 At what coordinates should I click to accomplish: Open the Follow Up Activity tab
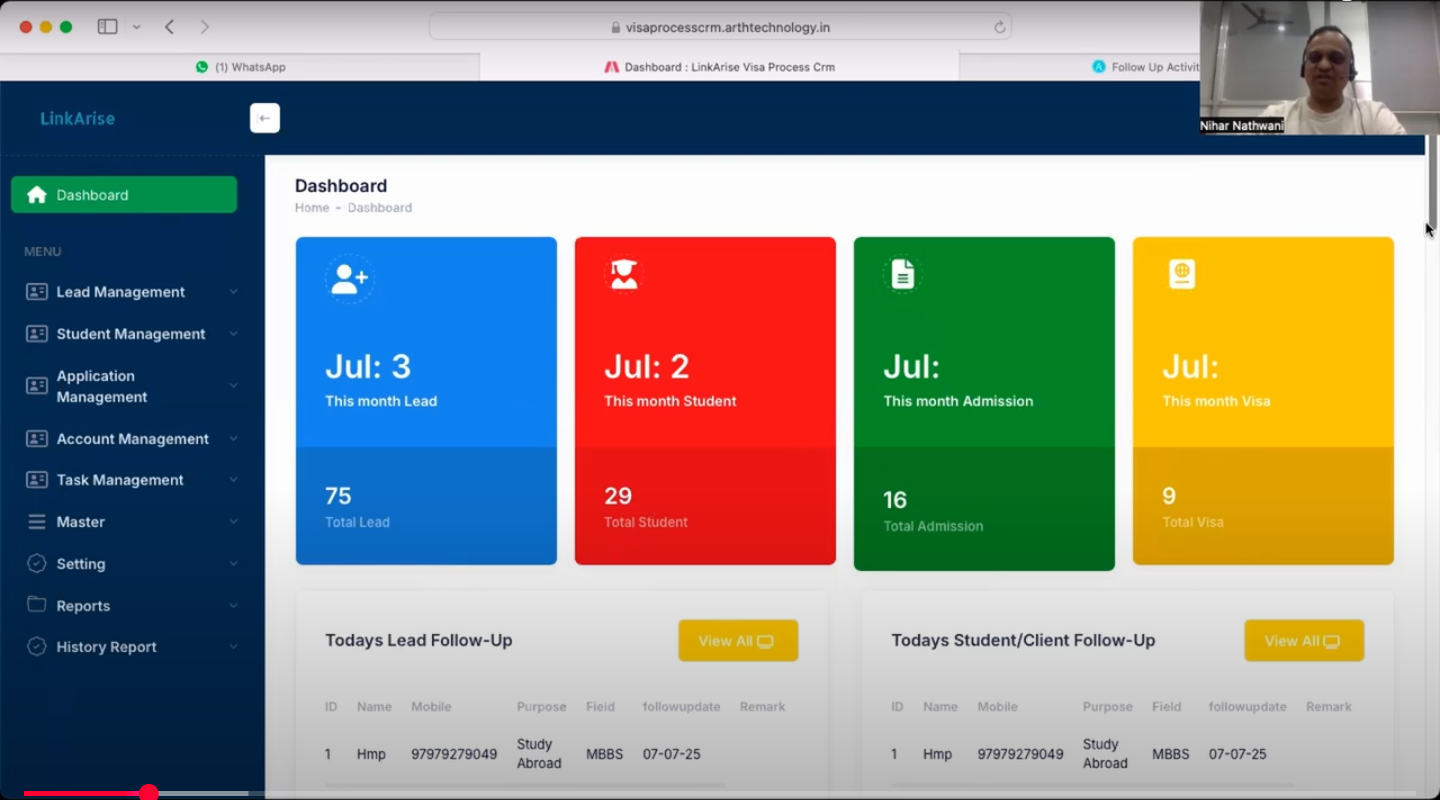1147,67
